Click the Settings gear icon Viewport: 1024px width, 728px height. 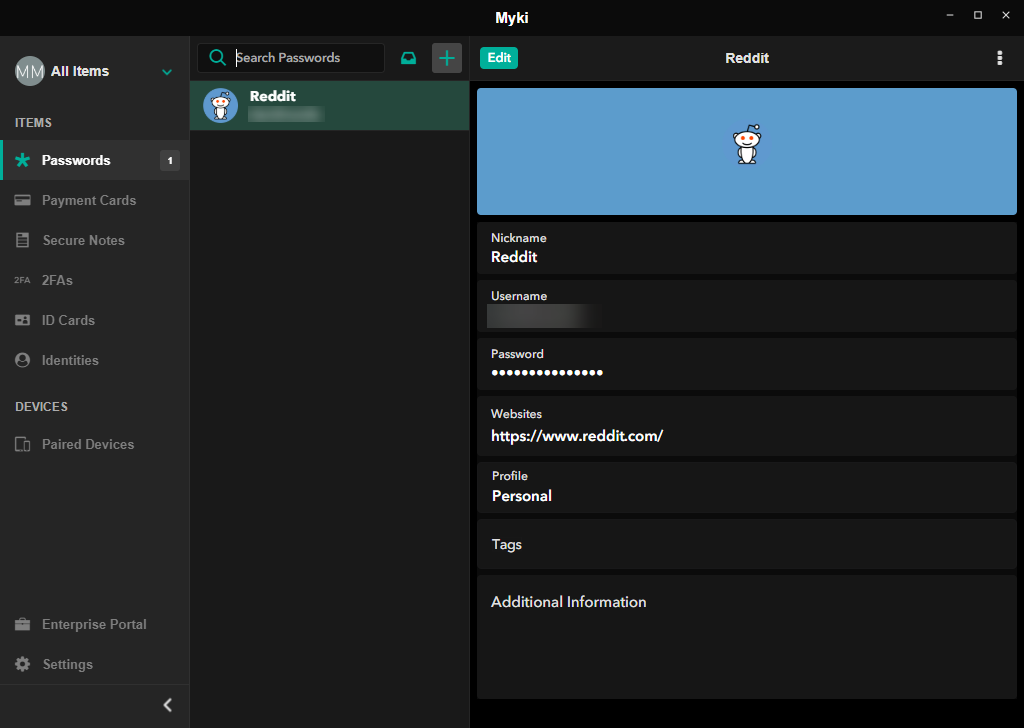click(22, 664)
